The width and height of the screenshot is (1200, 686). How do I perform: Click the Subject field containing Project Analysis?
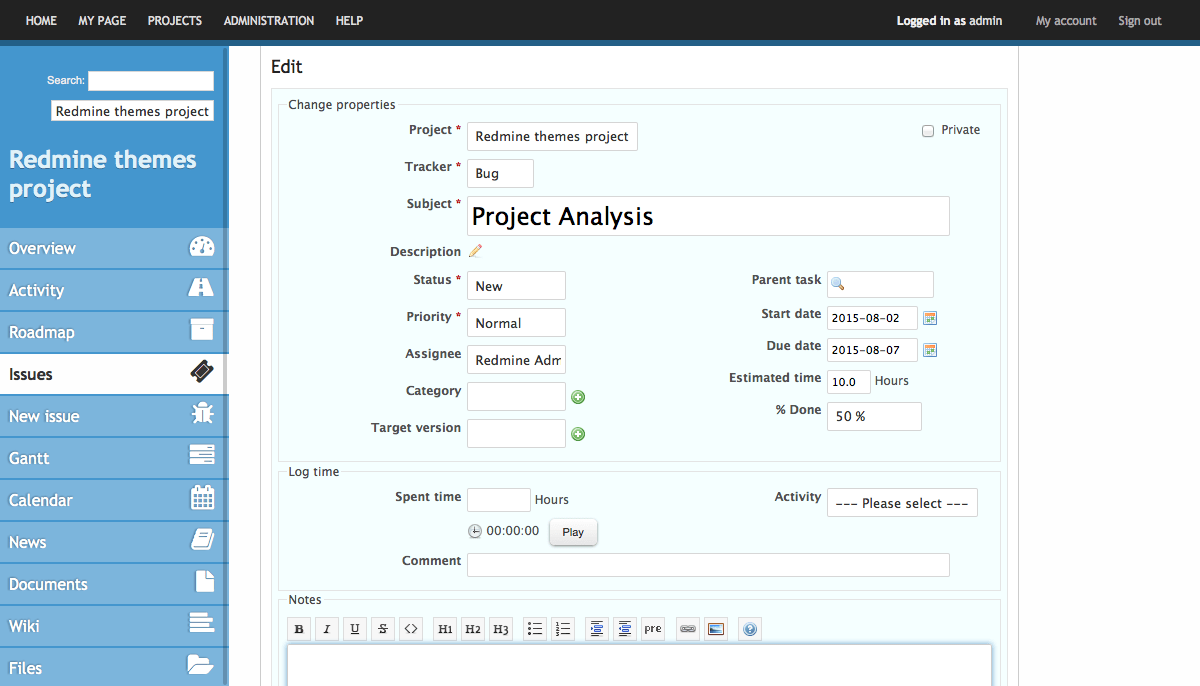click(x=708, y=216)
